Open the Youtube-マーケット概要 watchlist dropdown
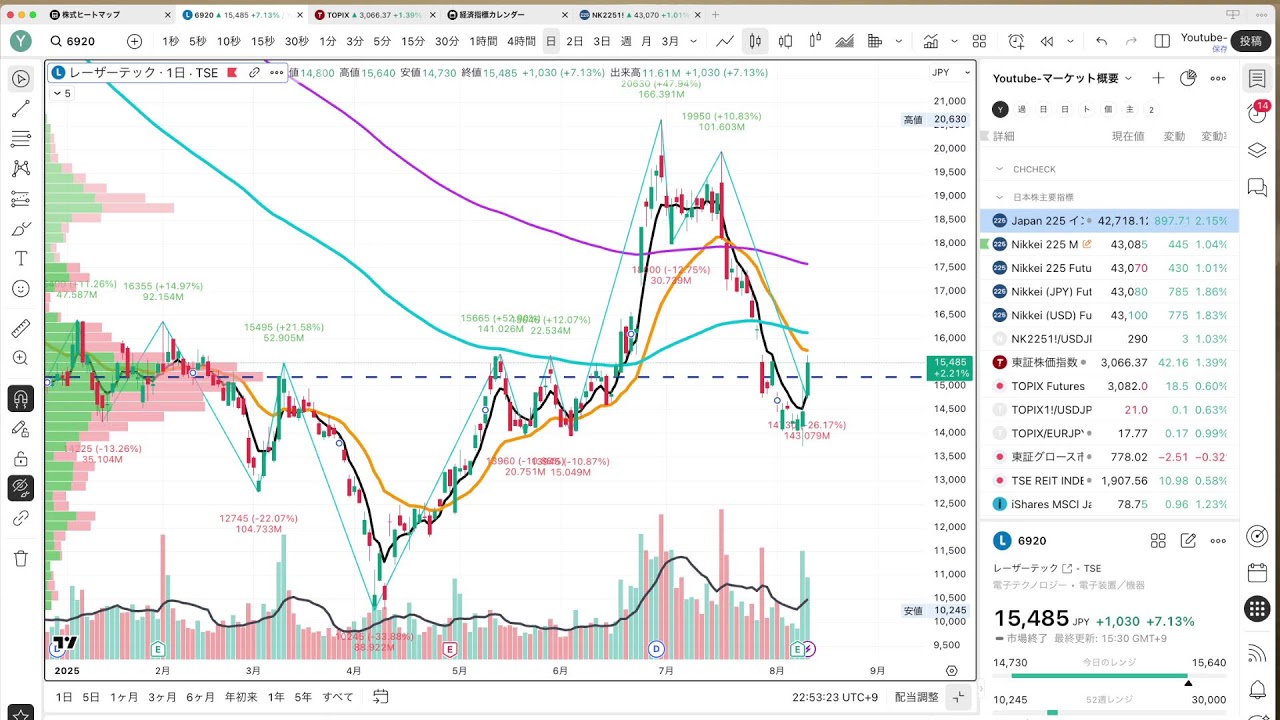Screen dimensions: 1280x720 (1063, 78)
